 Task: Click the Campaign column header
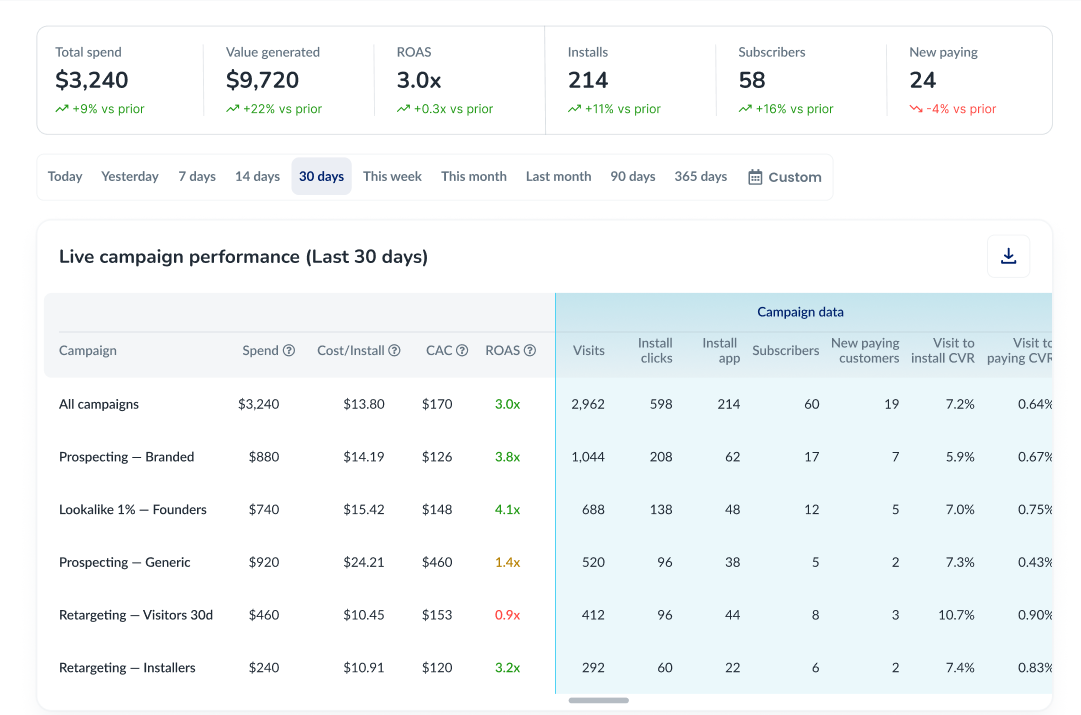(88, 350)
